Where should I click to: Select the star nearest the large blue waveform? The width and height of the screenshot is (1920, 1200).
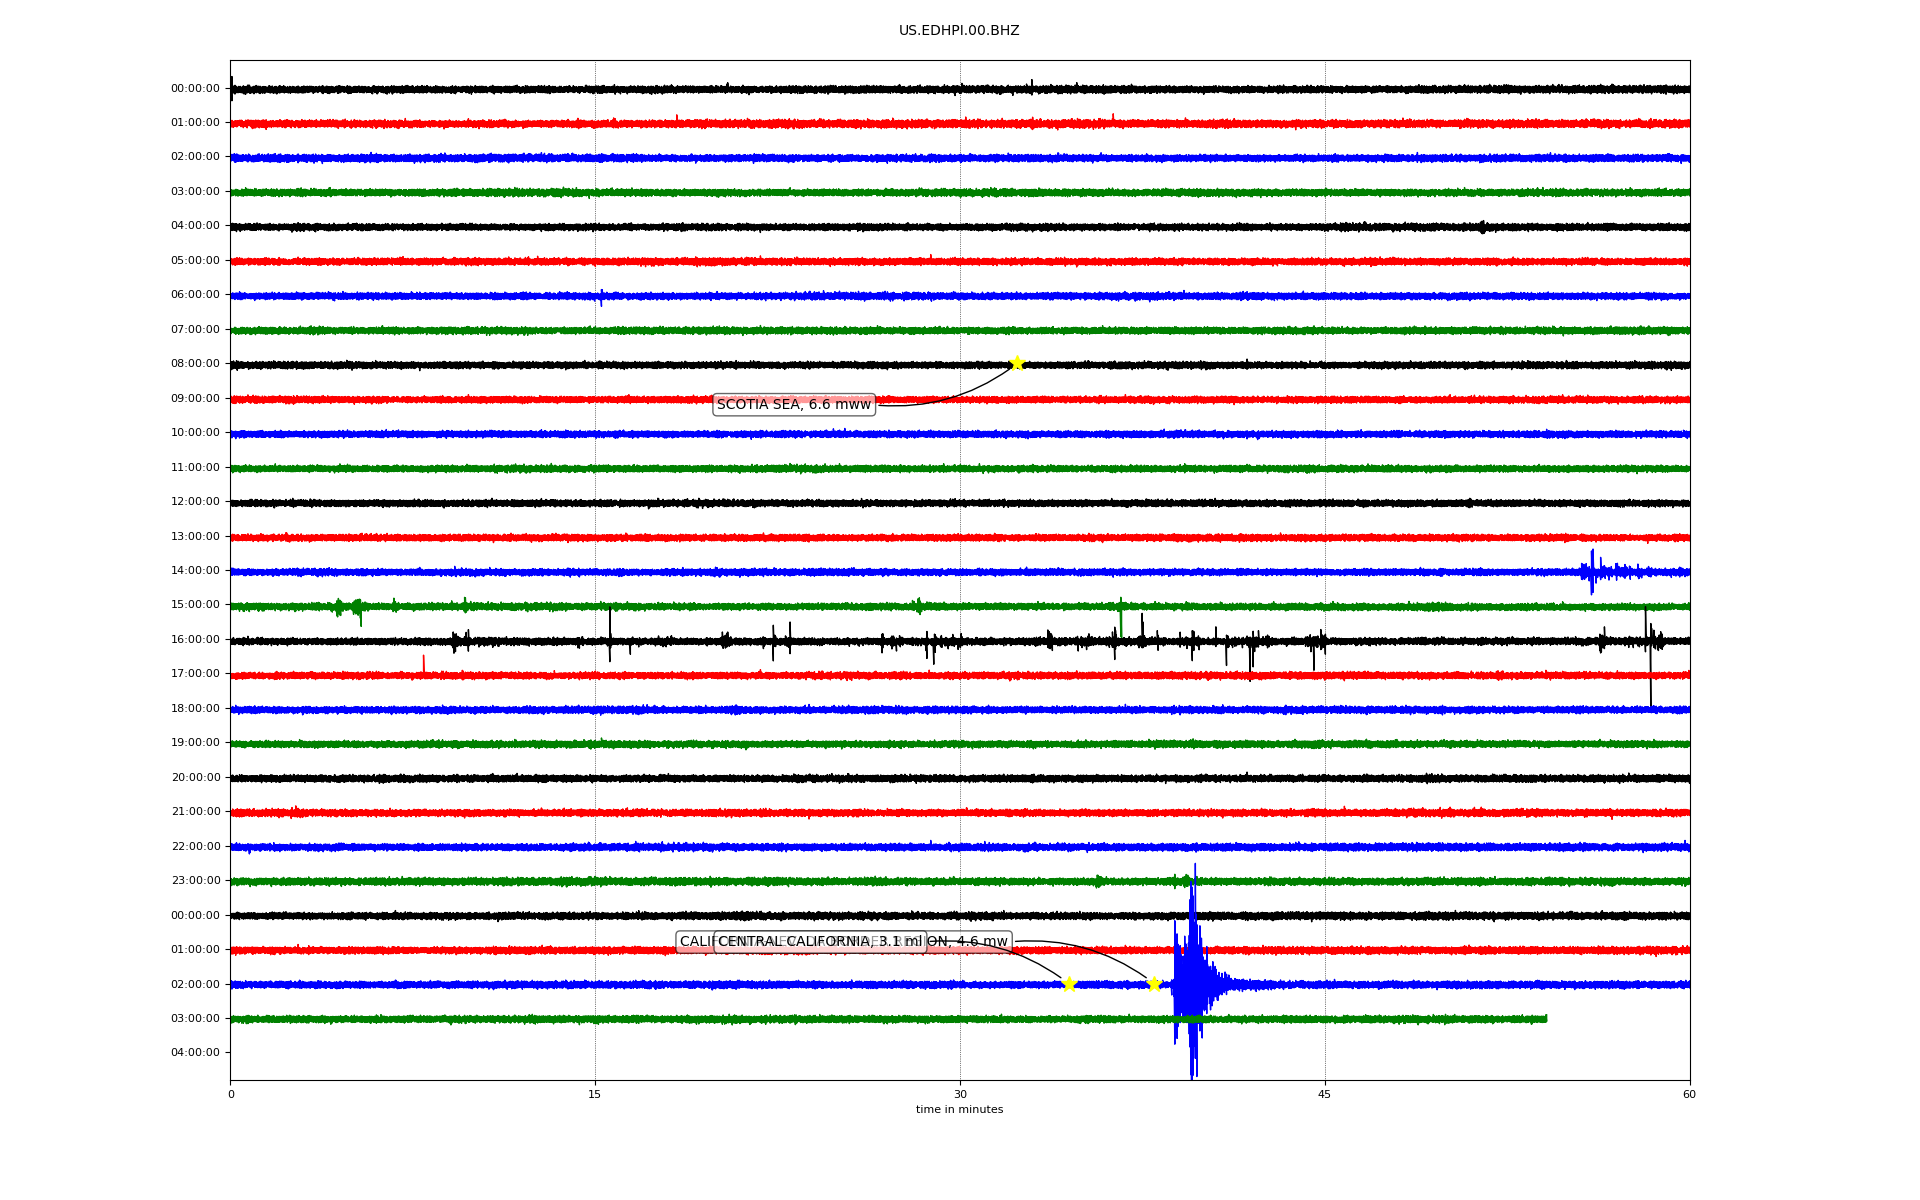coord(1154,984)
